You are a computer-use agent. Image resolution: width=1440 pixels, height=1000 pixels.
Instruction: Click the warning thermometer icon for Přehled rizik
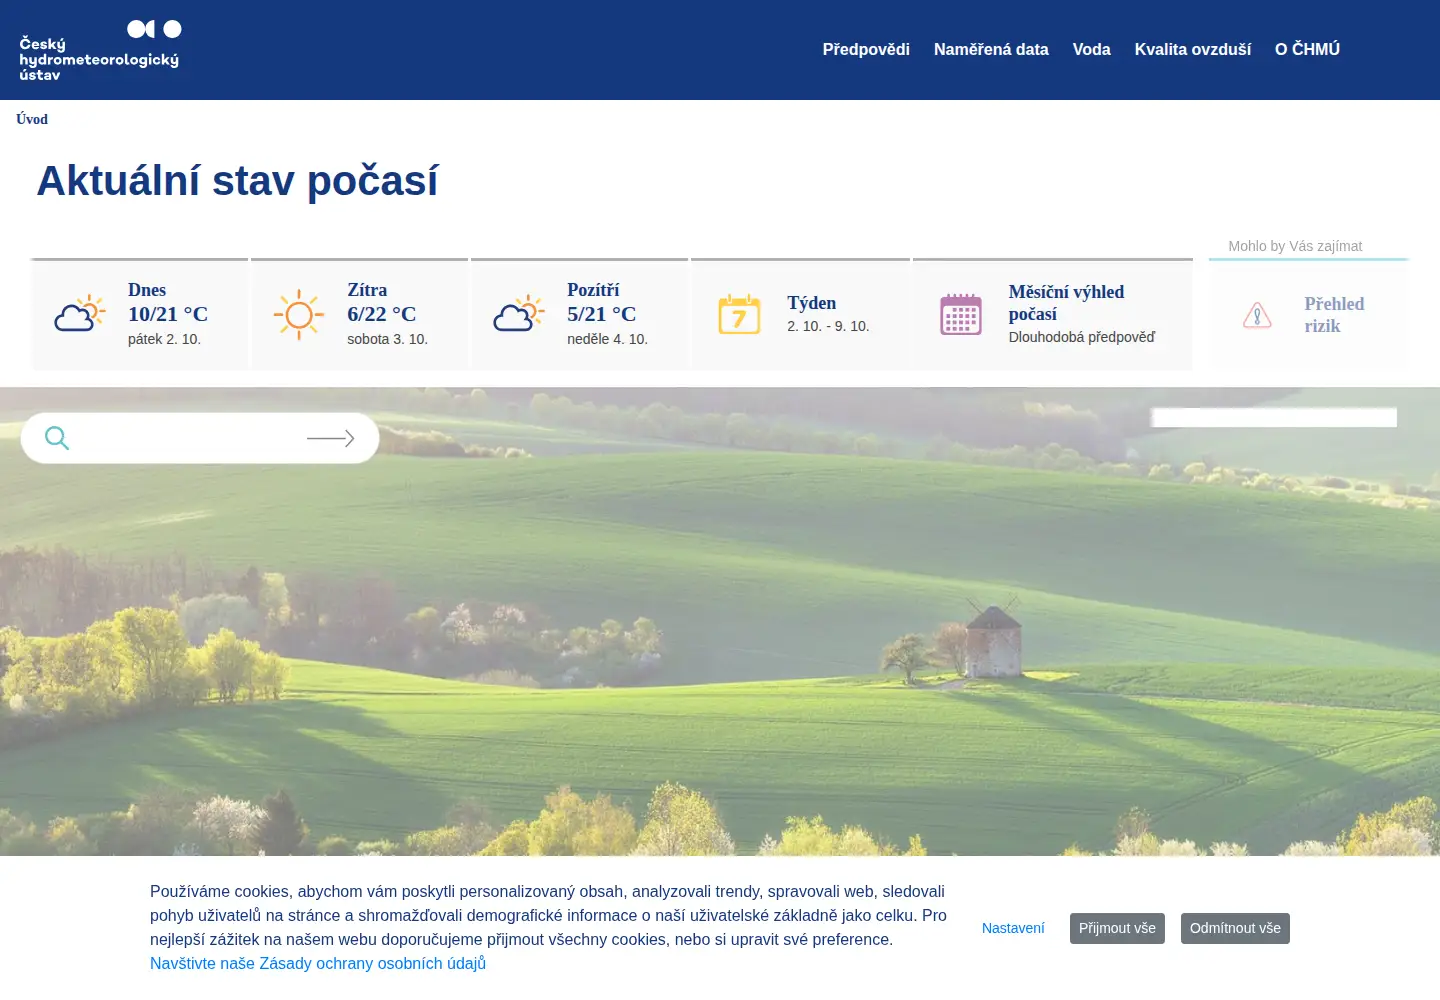pos(1257,315)
